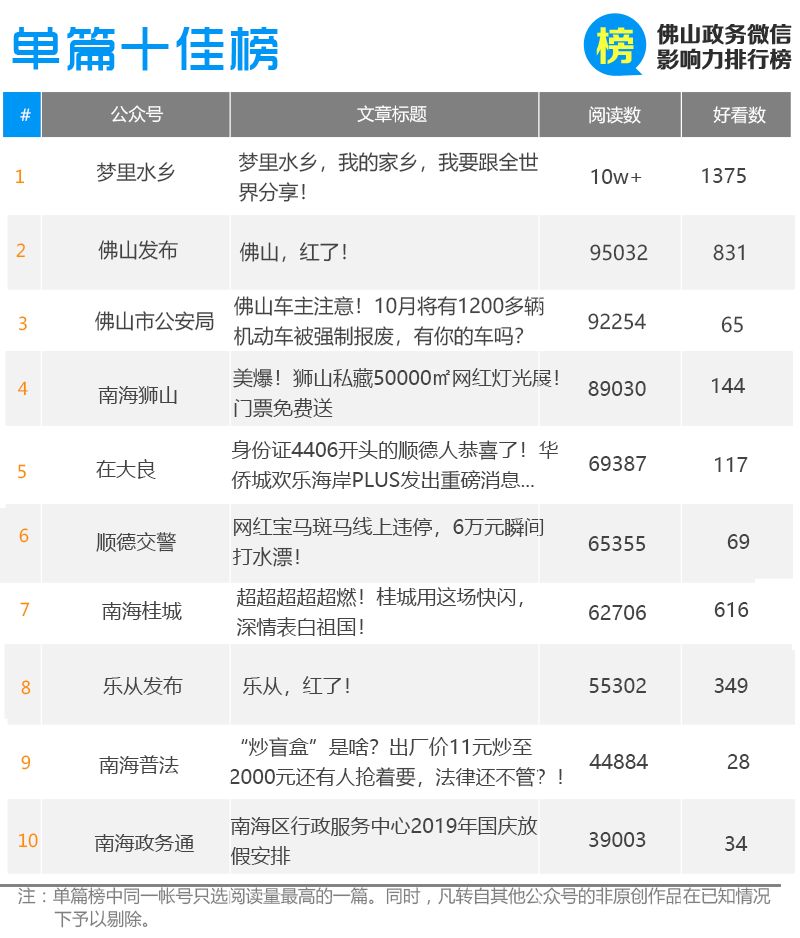Open the 梦里水乡 account name
This screenshot has width=800, height=938.
[136, 173]
